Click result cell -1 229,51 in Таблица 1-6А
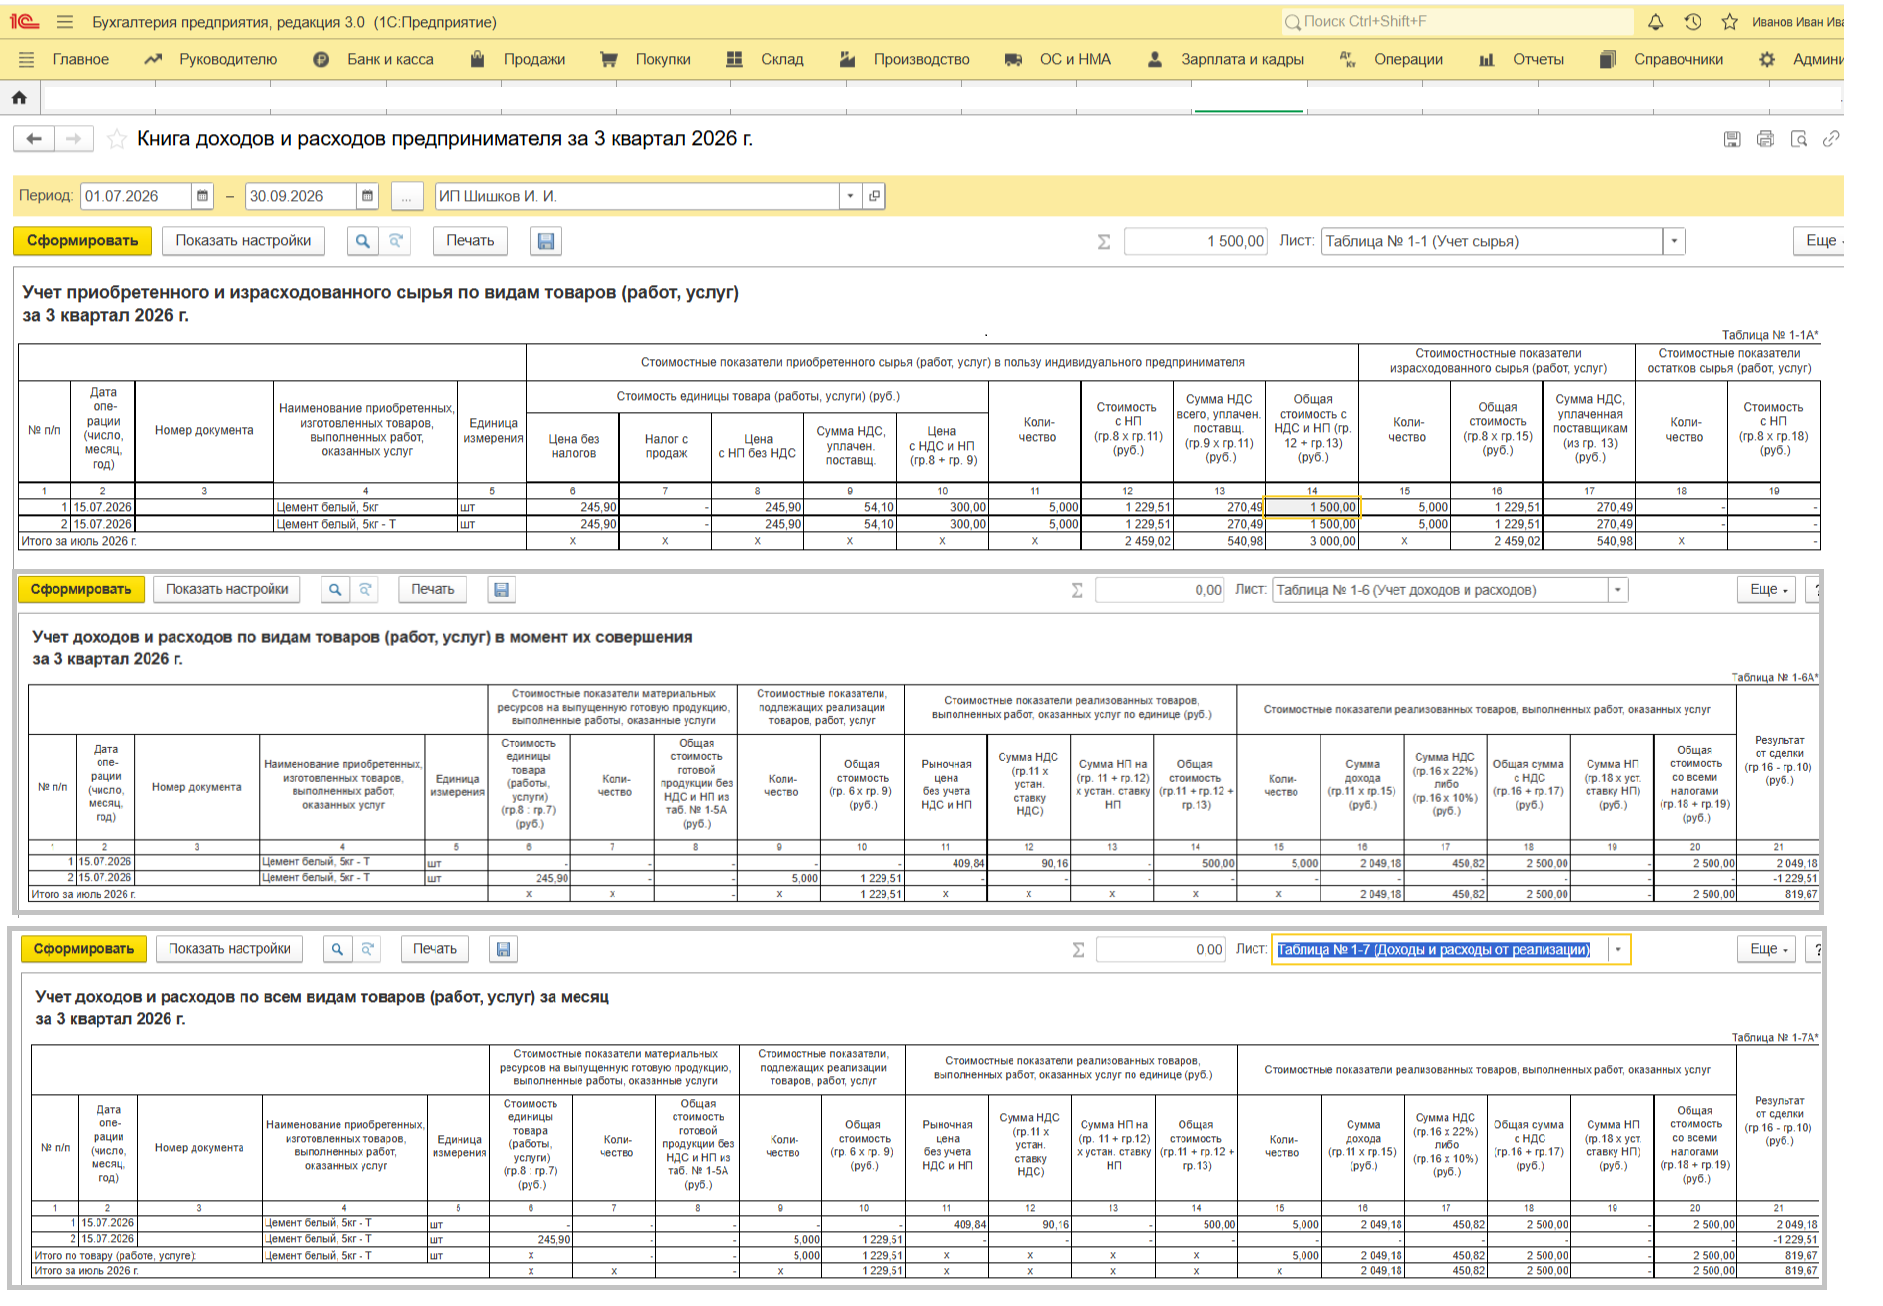The image size is (1883, 1306). pyautogui.click(x=1779, y=878)
